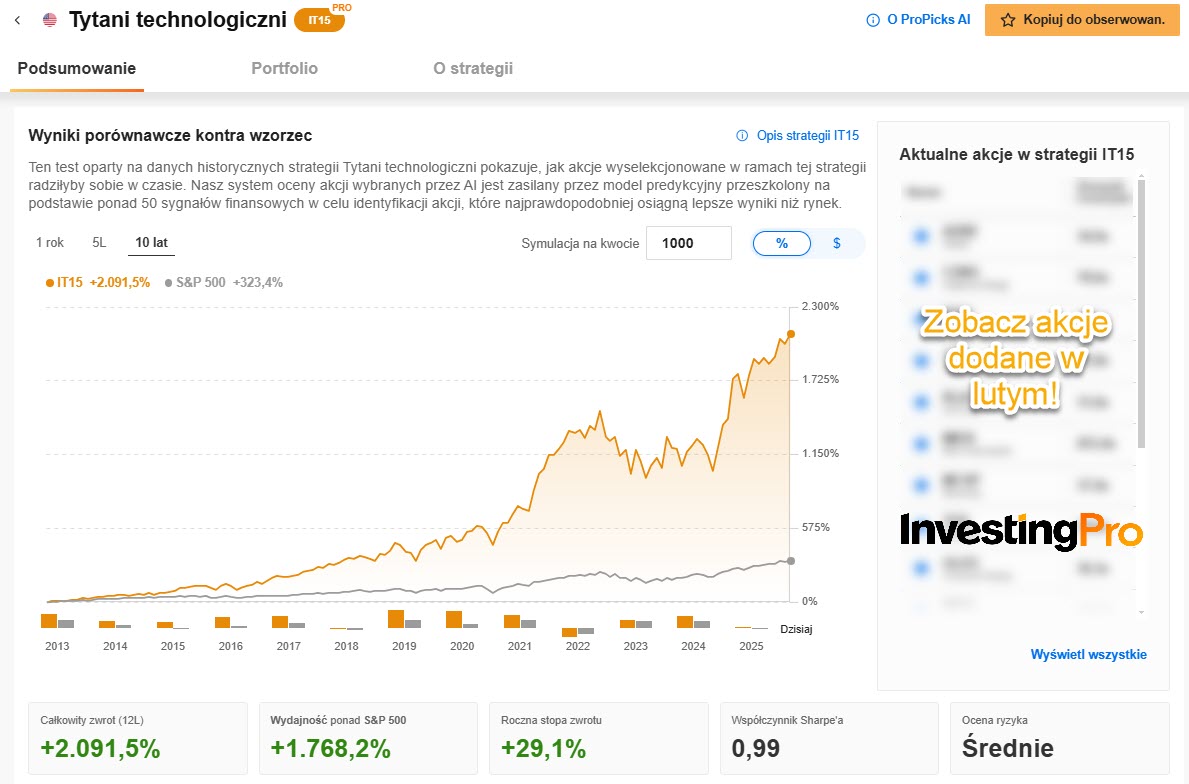Select the 5L time range

click(99, 243)
